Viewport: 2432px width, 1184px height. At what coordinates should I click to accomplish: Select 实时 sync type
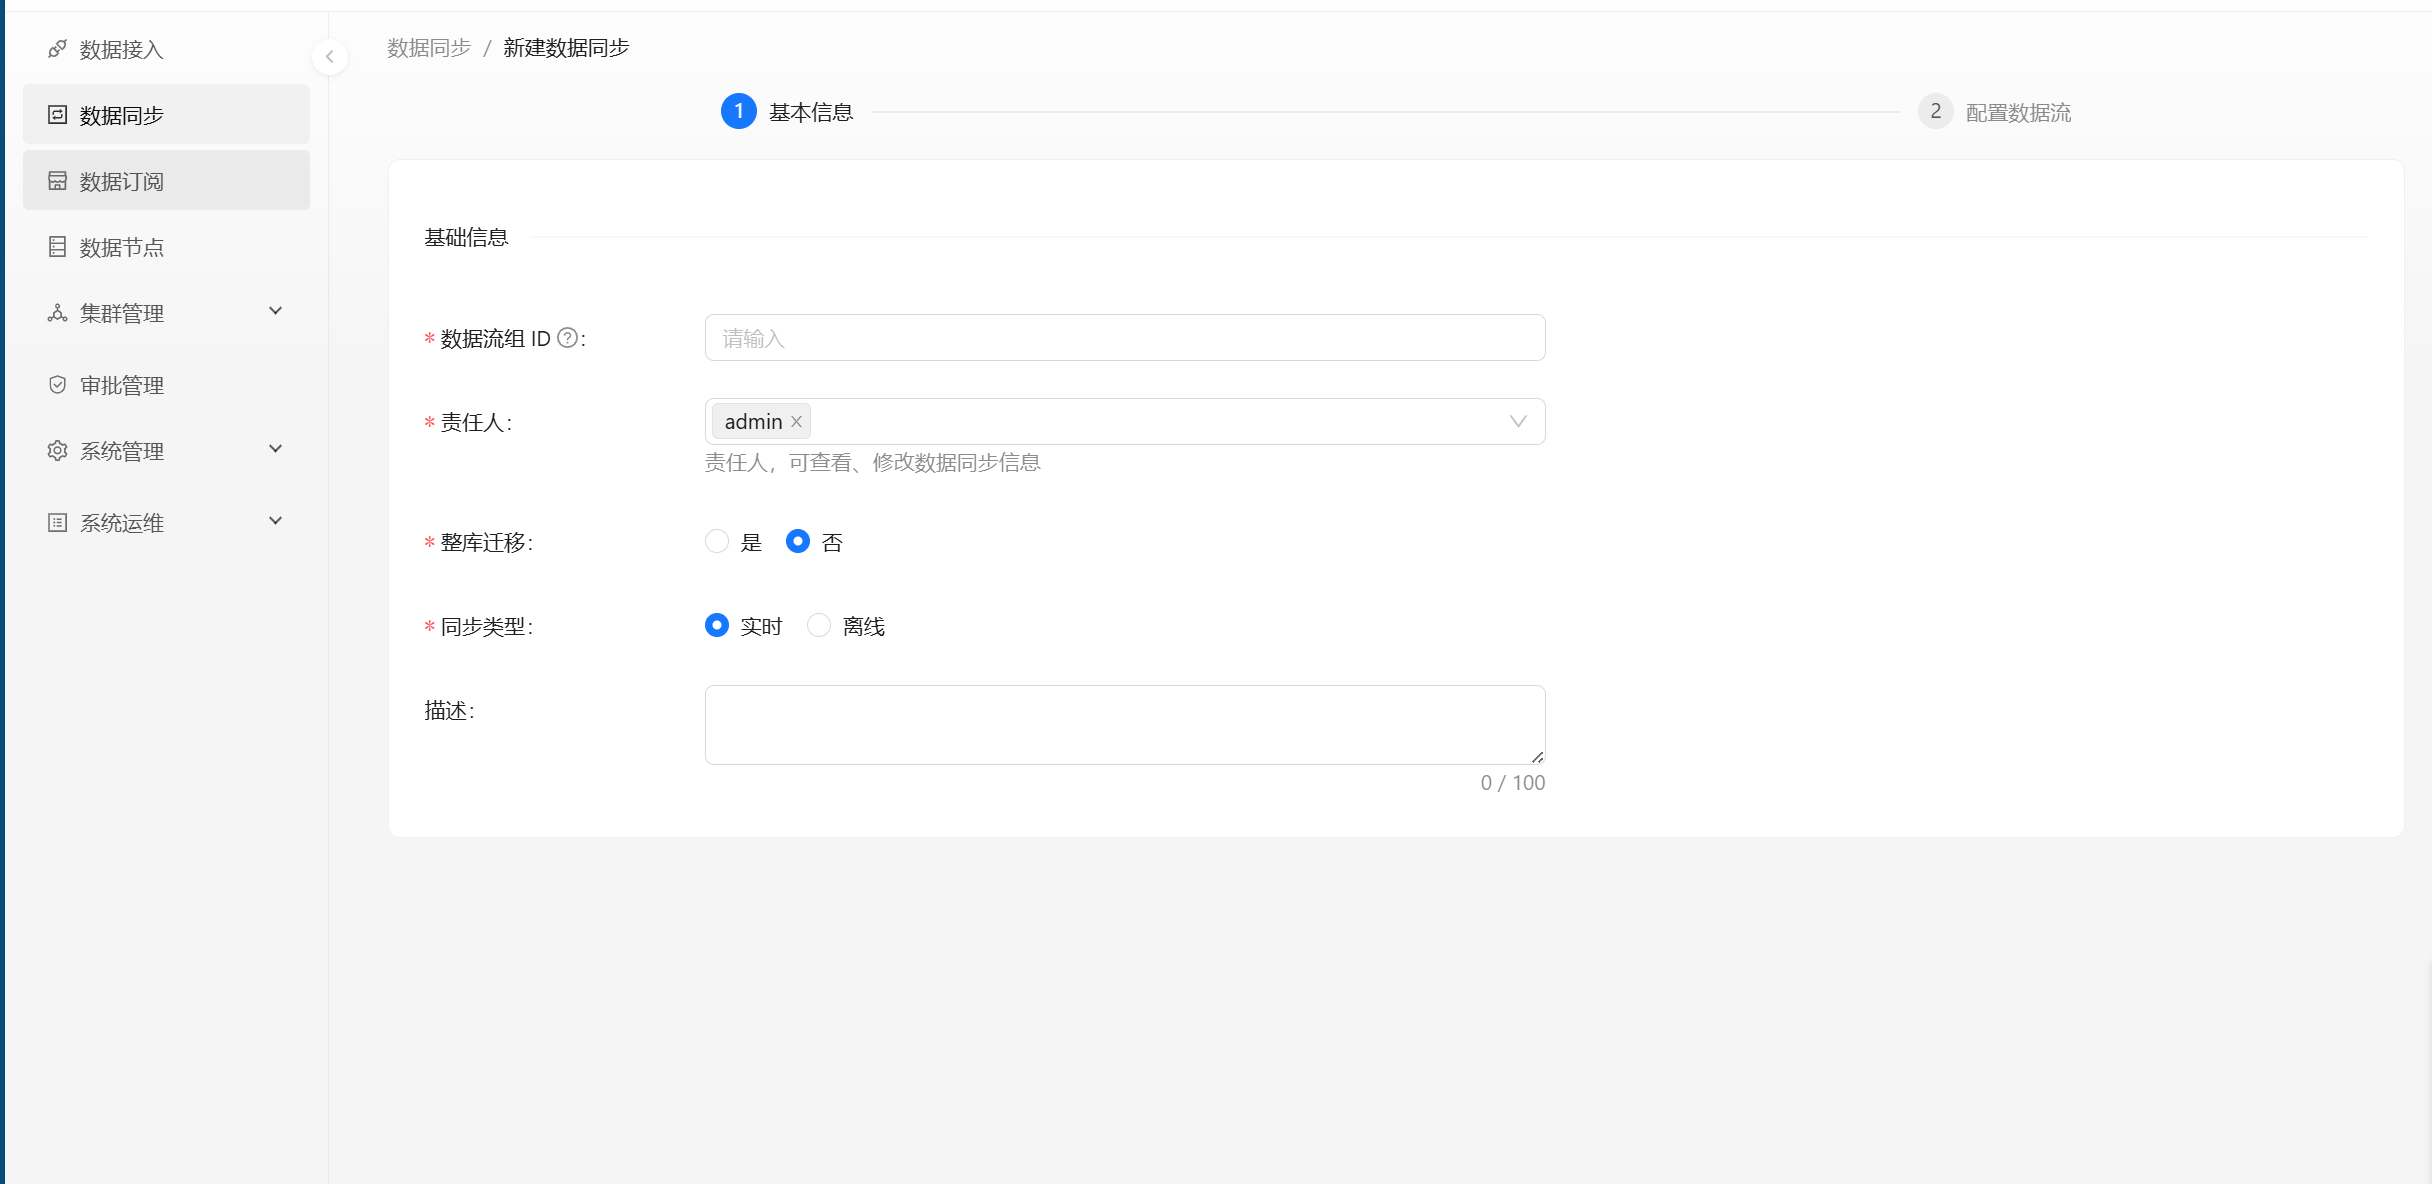tap(717, 626)
